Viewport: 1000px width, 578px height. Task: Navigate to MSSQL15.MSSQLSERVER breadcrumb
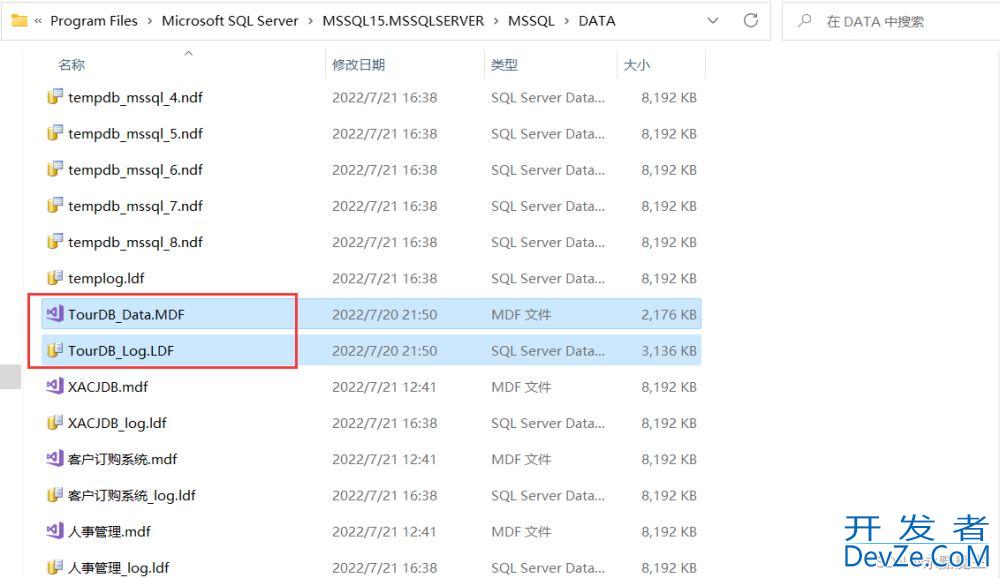(403, 21)
